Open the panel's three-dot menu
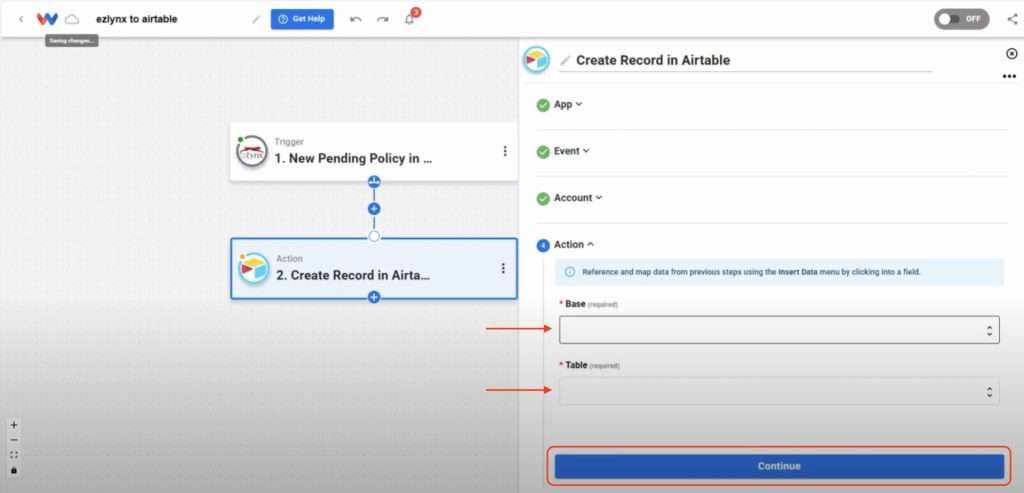The image size is (1024, 493). (1009, 76)
